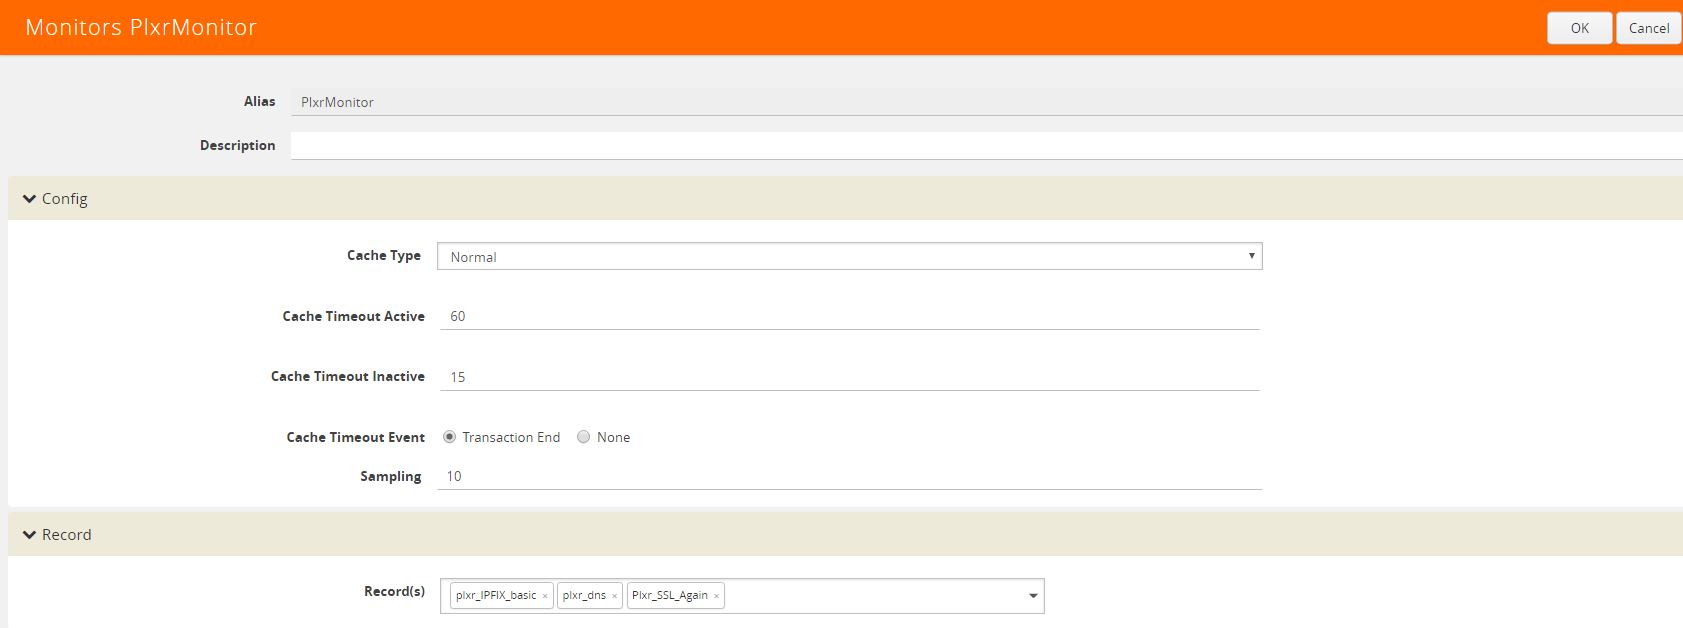The image size is (1683, 628).
Task: Click the plxr_IPFIX_basic tag text
Action: coord(496,595)
